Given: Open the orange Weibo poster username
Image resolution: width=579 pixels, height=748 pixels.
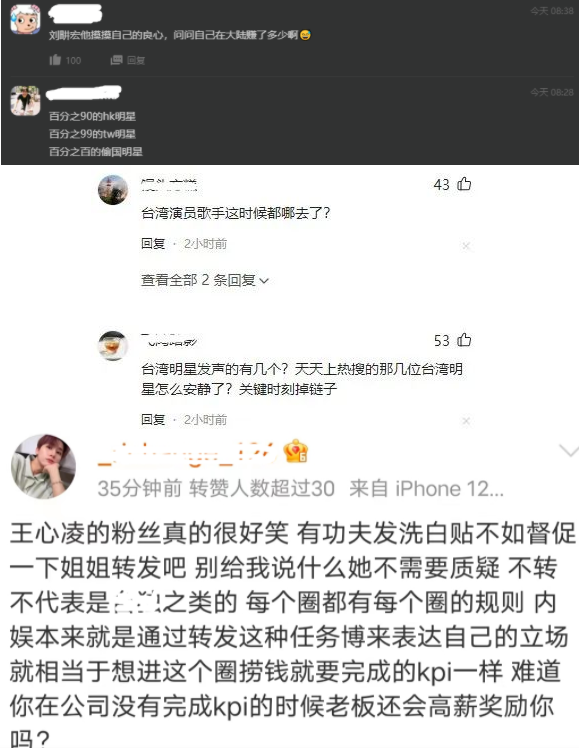Looking at the screenshot, I should click(187, 453).
